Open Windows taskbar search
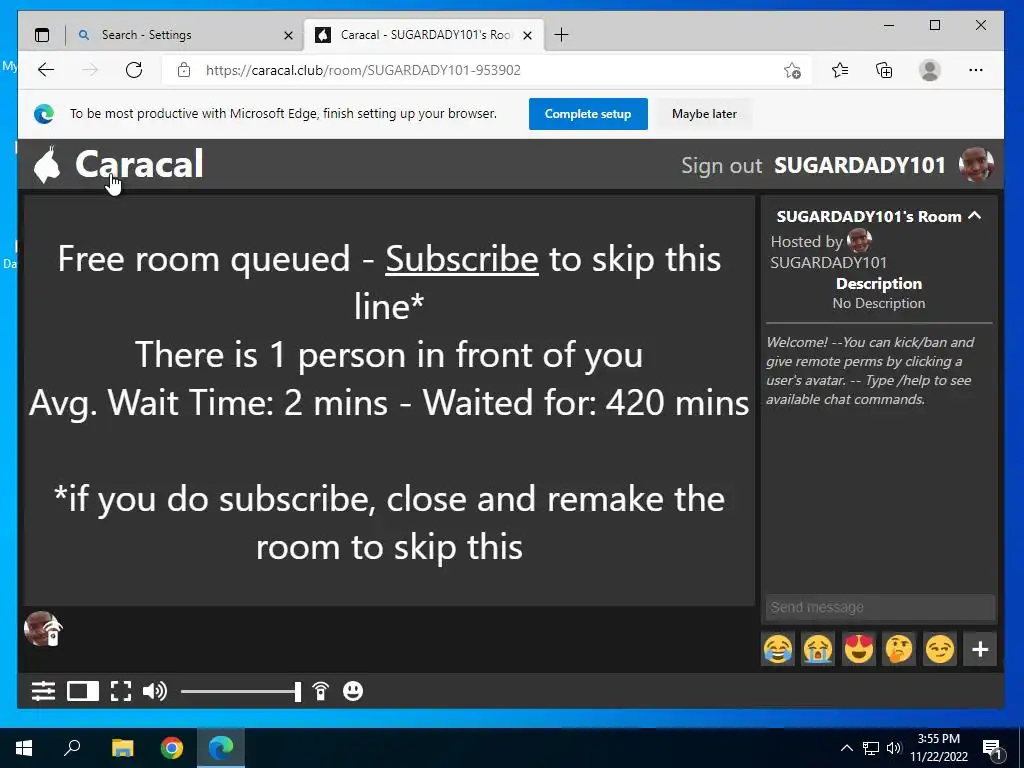1024x768 pixels. point(72,748)
